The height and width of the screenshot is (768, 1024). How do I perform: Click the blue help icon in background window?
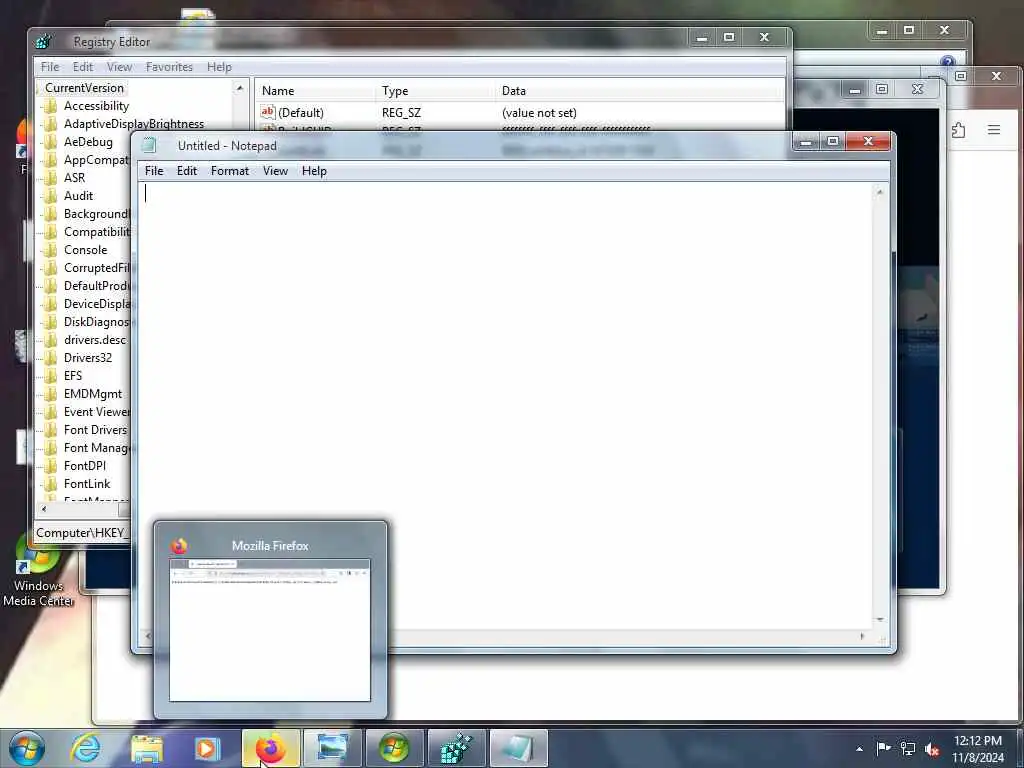click(948, 62)
